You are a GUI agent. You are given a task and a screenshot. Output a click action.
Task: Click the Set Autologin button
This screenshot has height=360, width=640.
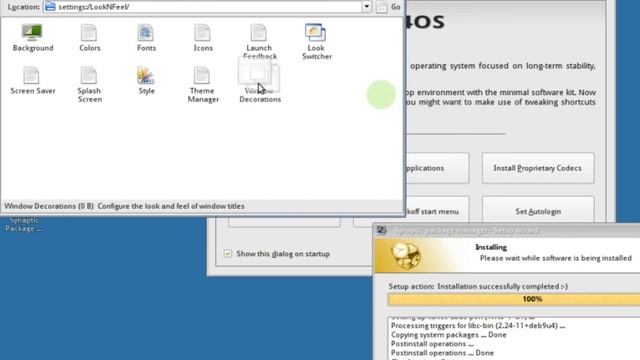click(x=538, y=210)
